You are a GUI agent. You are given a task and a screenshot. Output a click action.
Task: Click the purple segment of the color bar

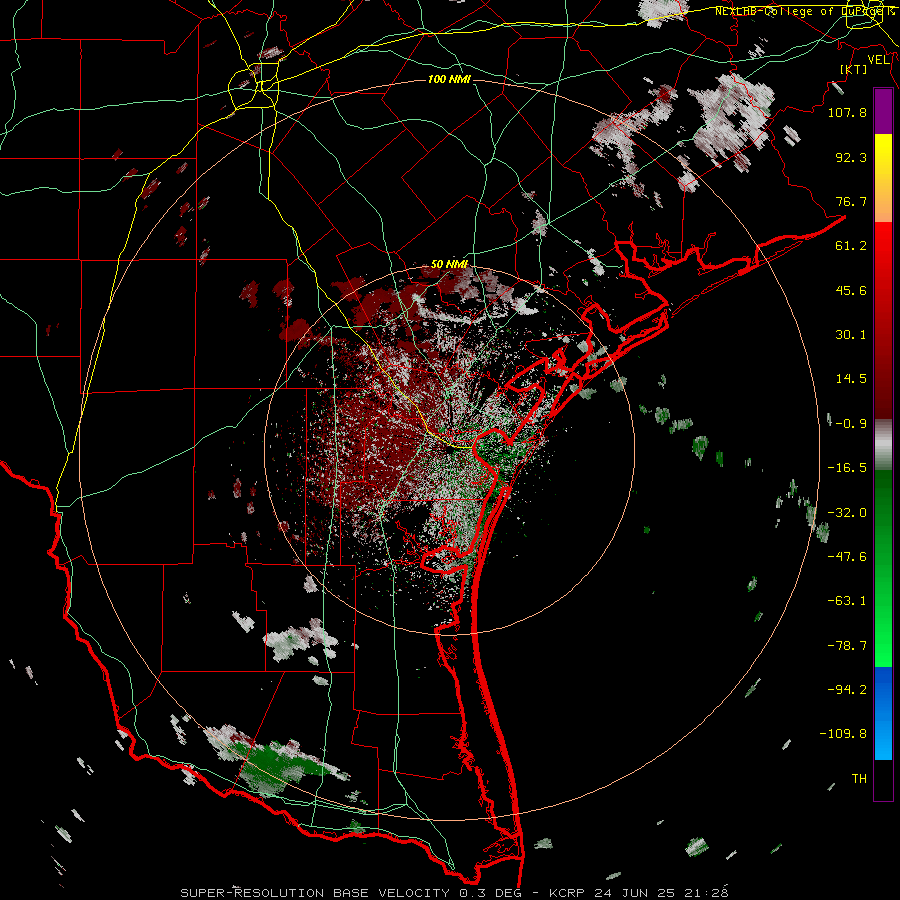[x=883, y=112]
